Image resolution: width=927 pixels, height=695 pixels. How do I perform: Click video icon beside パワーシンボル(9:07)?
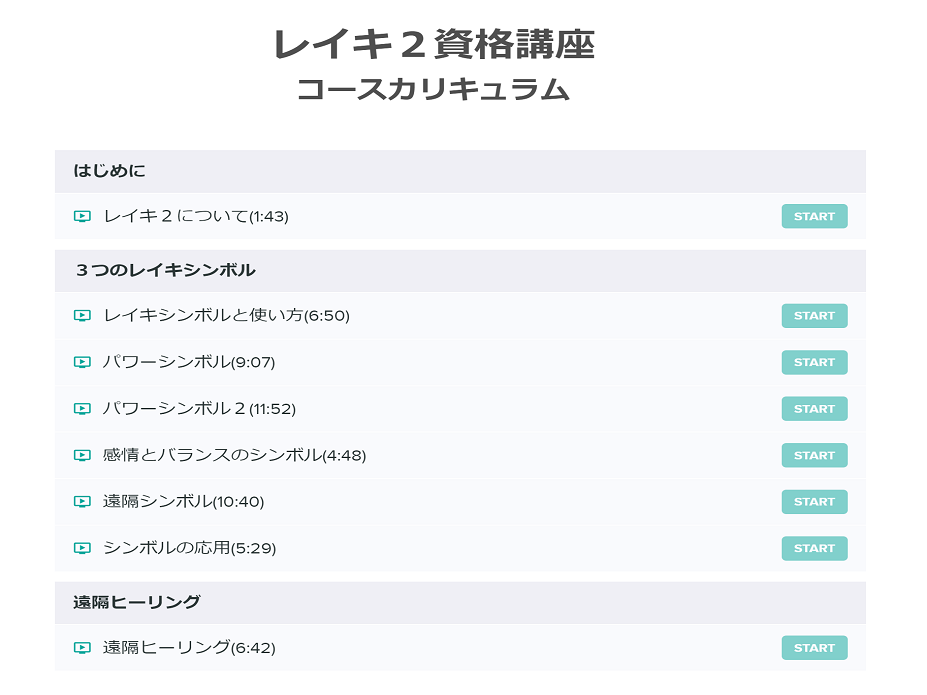coord(82,362)
